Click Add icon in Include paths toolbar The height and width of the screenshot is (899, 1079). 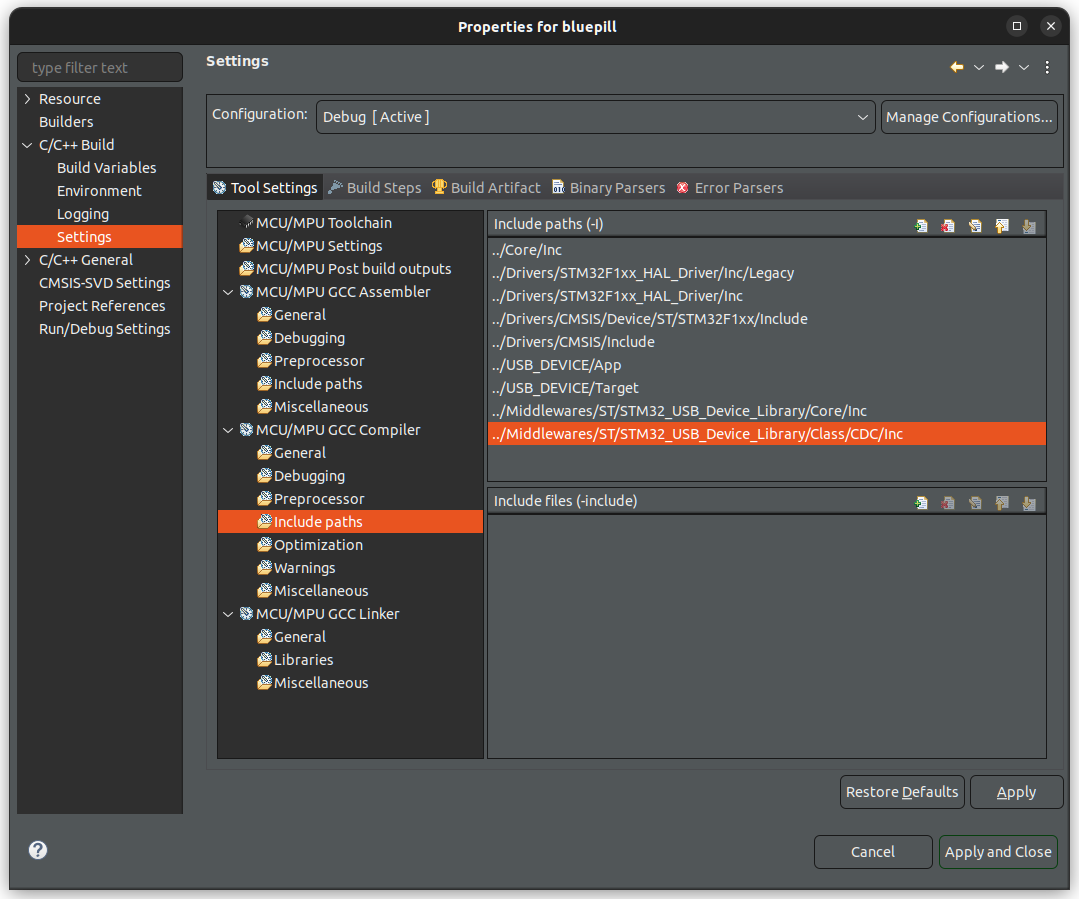tap(921, 226)
